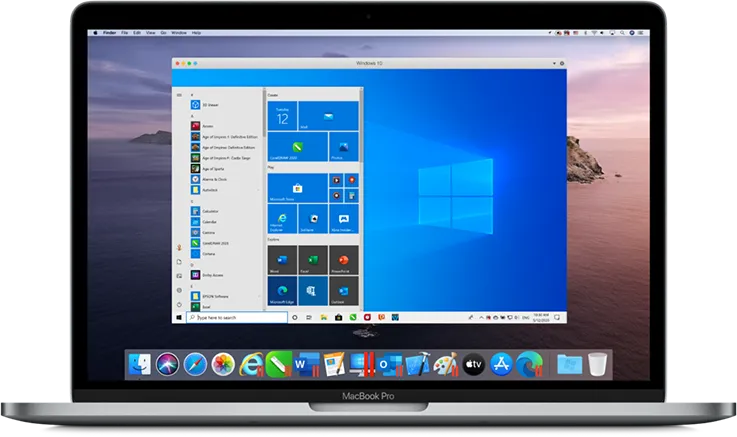Open the Windows 10 window dropdown arrow
The width and height of the screenshot is (737, 437).
[554, 63]
